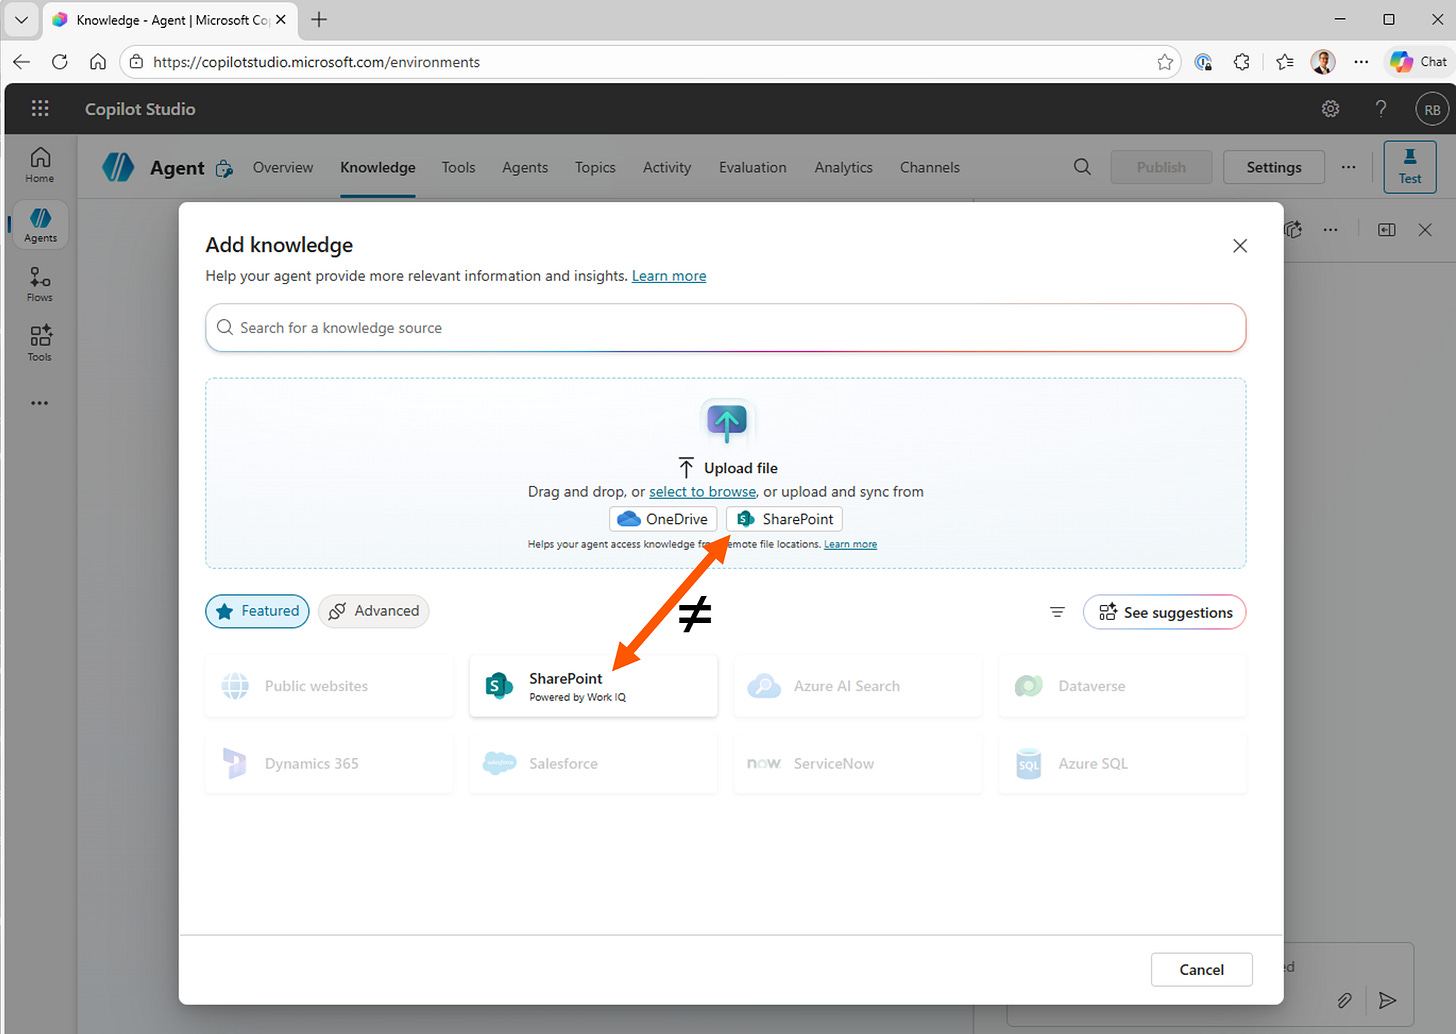Choose ServiceNow knowledge source
1456x1034 pixels.
(x=858, y=763)
